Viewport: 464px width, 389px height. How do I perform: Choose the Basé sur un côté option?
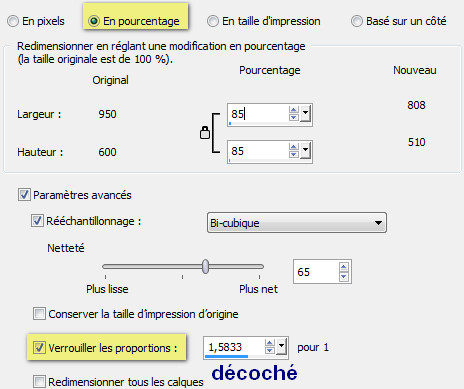357,21
